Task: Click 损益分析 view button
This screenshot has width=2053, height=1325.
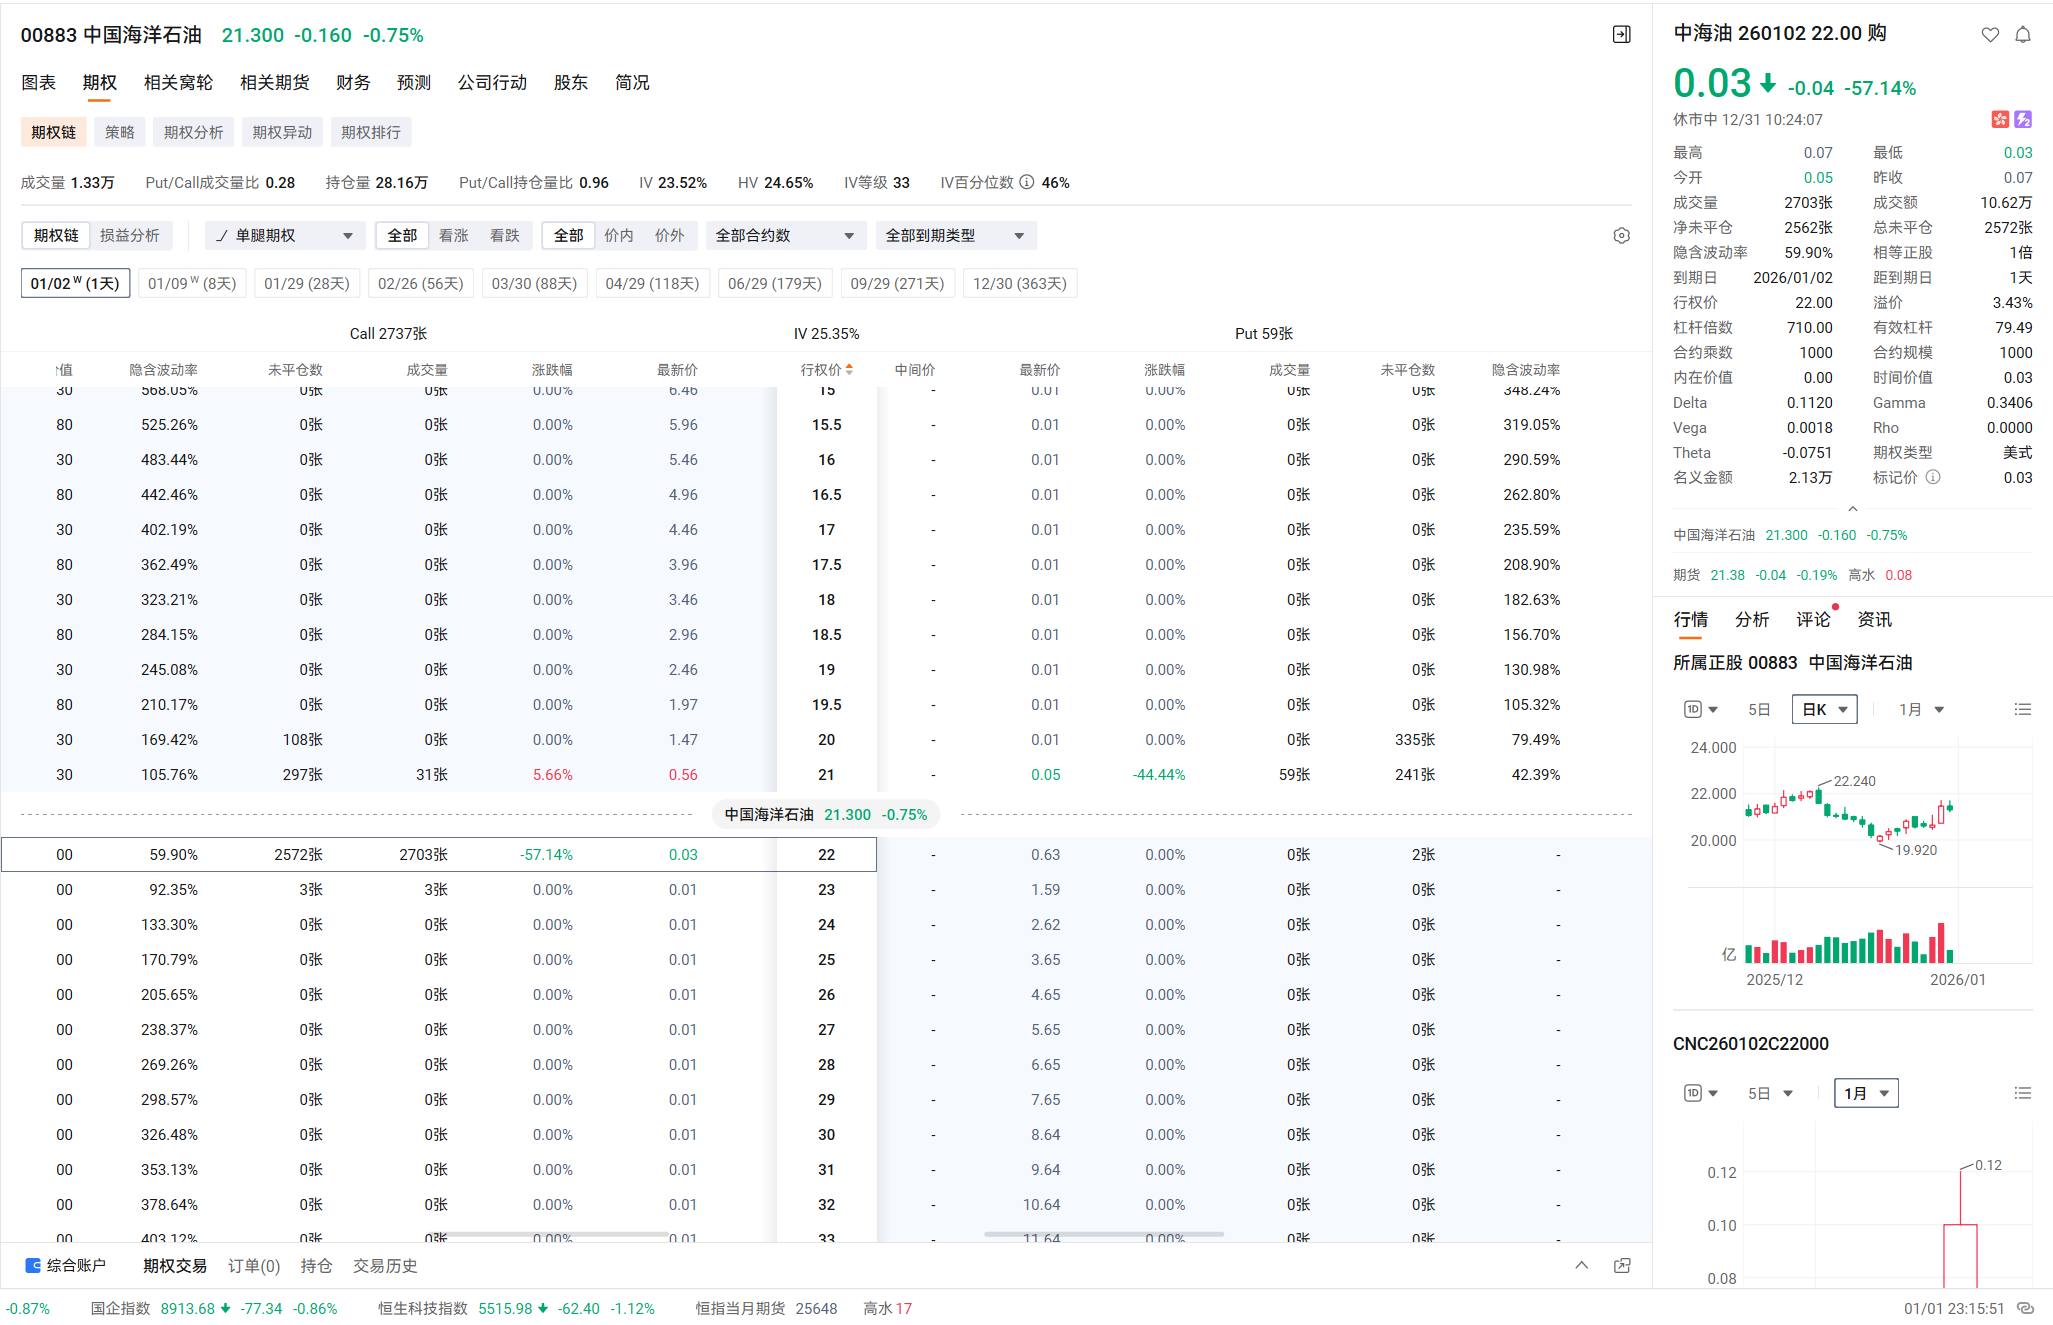Action: [130, 236]
